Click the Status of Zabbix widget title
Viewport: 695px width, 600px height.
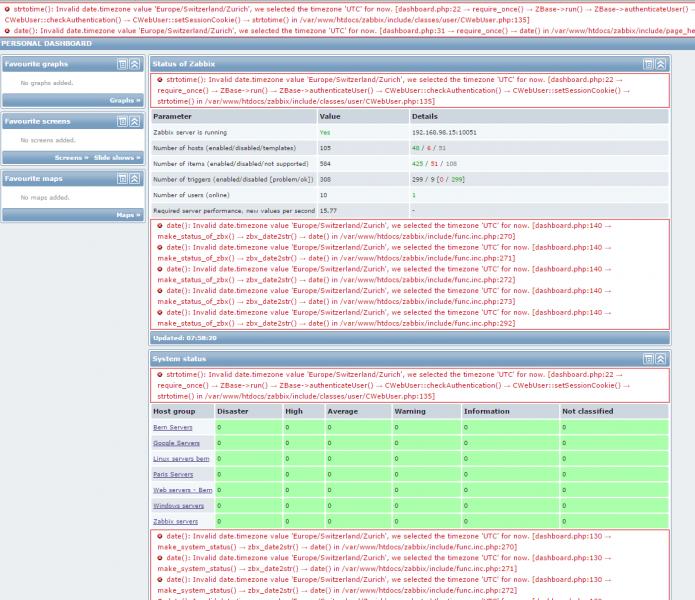click(184, 64)
